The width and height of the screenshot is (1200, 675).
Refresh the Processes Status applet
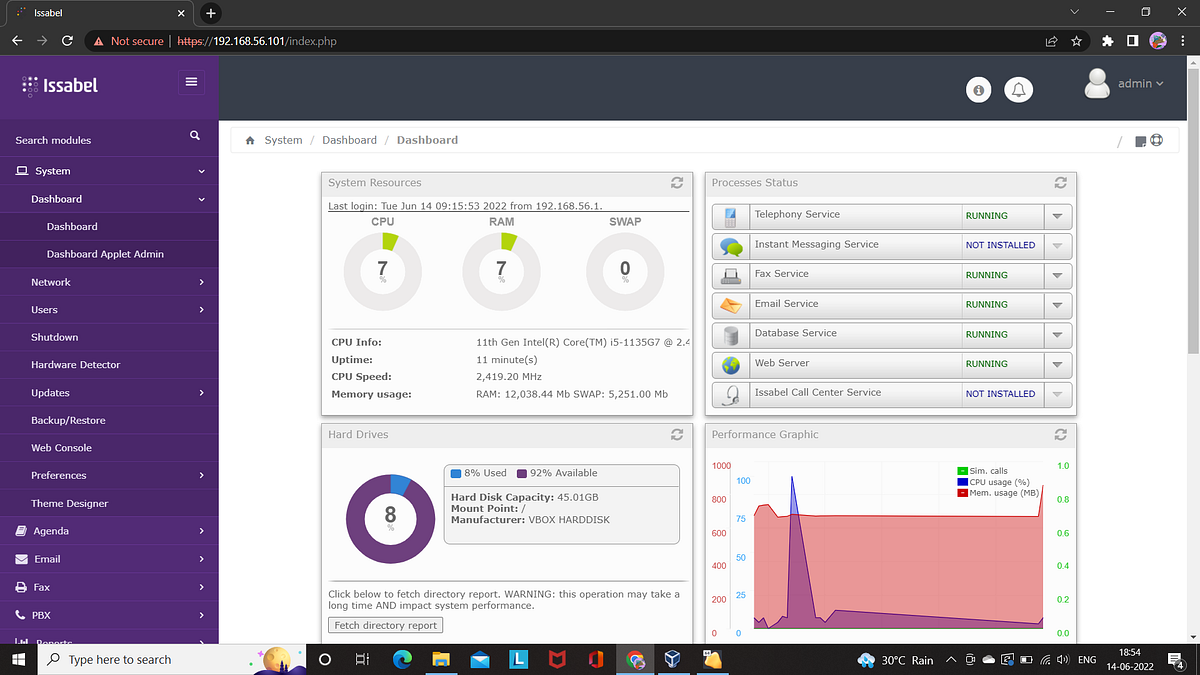[1061, 183]
